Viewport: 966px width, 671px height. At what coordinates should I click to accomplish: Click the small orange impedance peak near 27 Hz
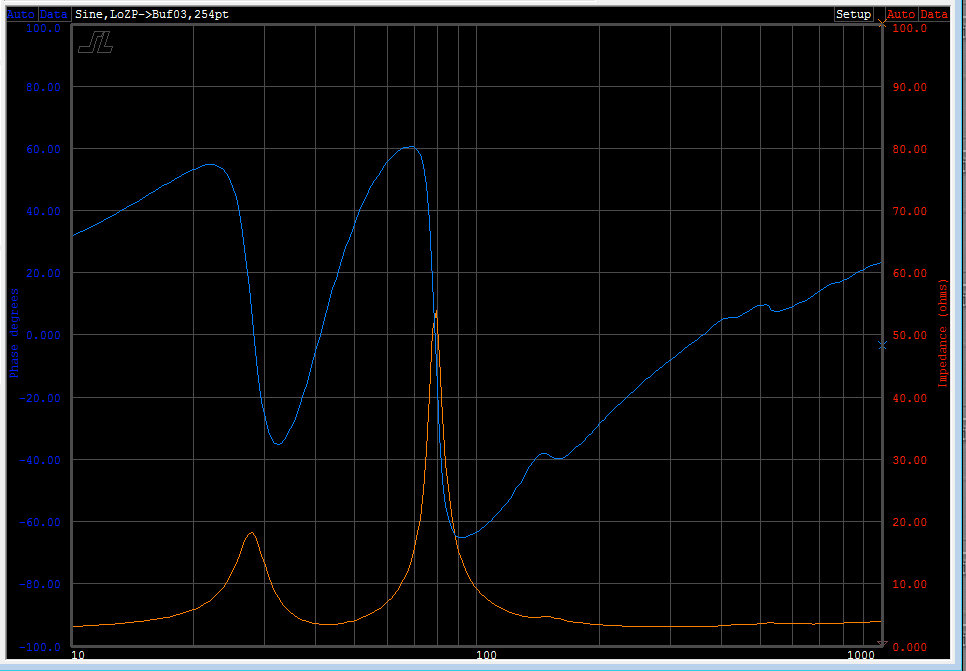click(x=251, y=534)
